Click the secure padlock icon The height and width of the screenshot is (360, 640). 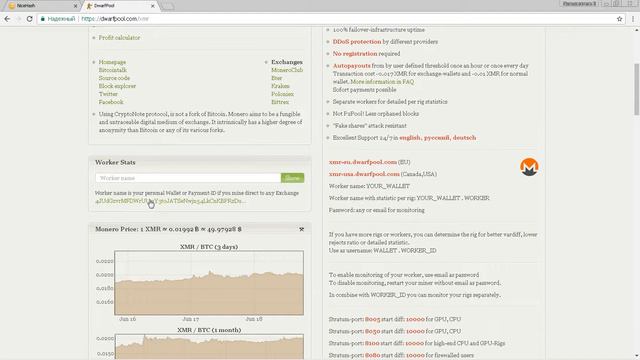click(x=42, y=19)
